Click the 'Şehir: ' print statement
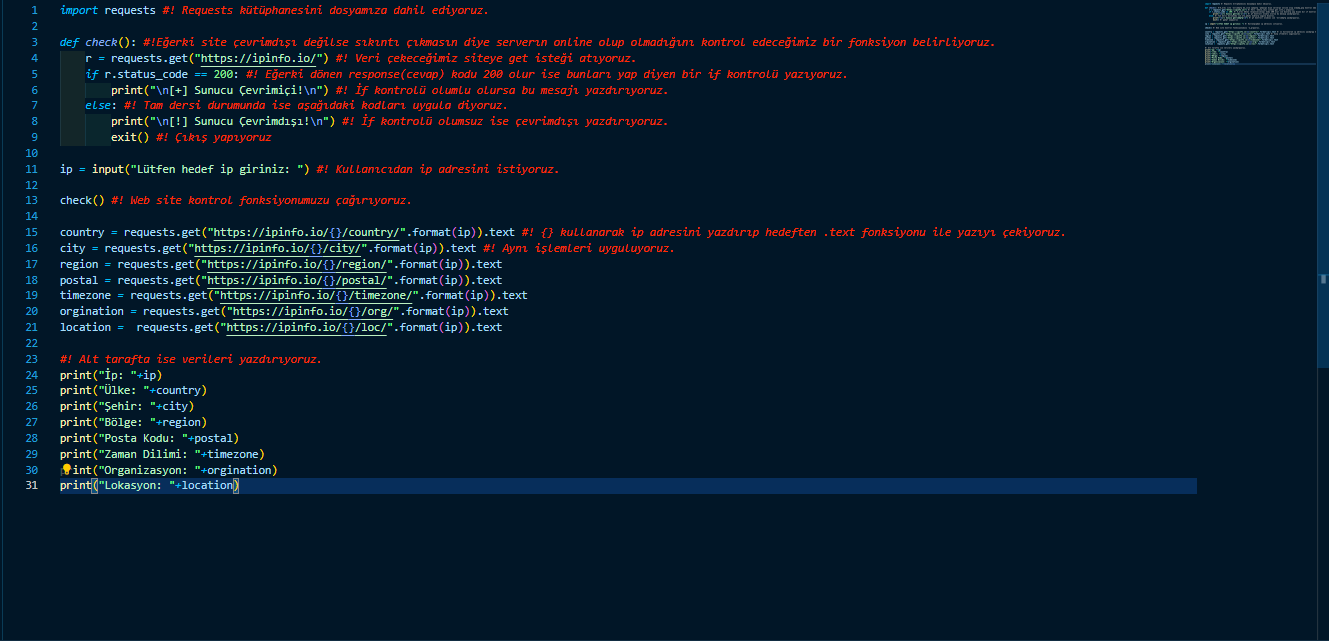Screen dimensions: 1329x641 click(x=127, y=407)
